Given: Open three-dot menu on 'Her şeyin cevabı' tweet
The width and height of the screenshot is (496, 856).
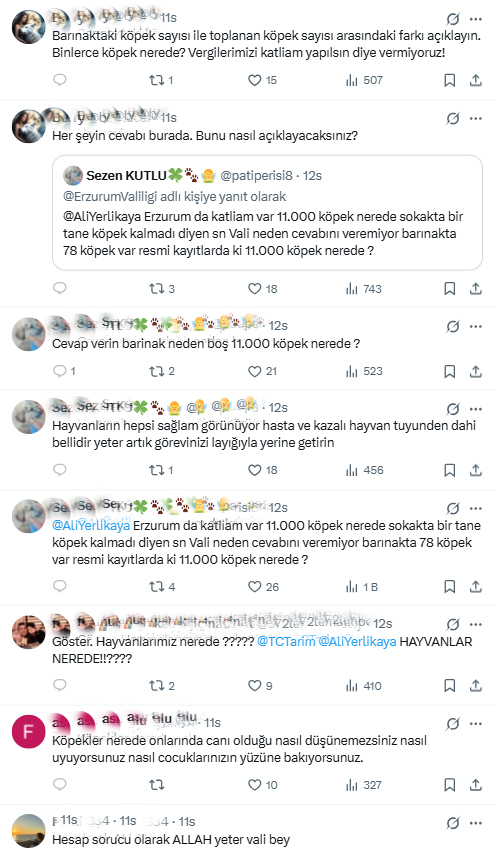Looking at the screenshot, I should point(476,118).
